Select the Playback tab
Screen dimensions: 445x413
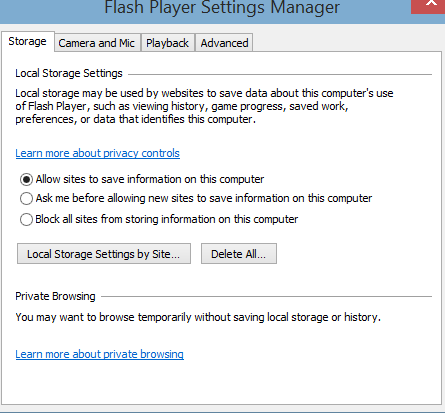[168, 43]
